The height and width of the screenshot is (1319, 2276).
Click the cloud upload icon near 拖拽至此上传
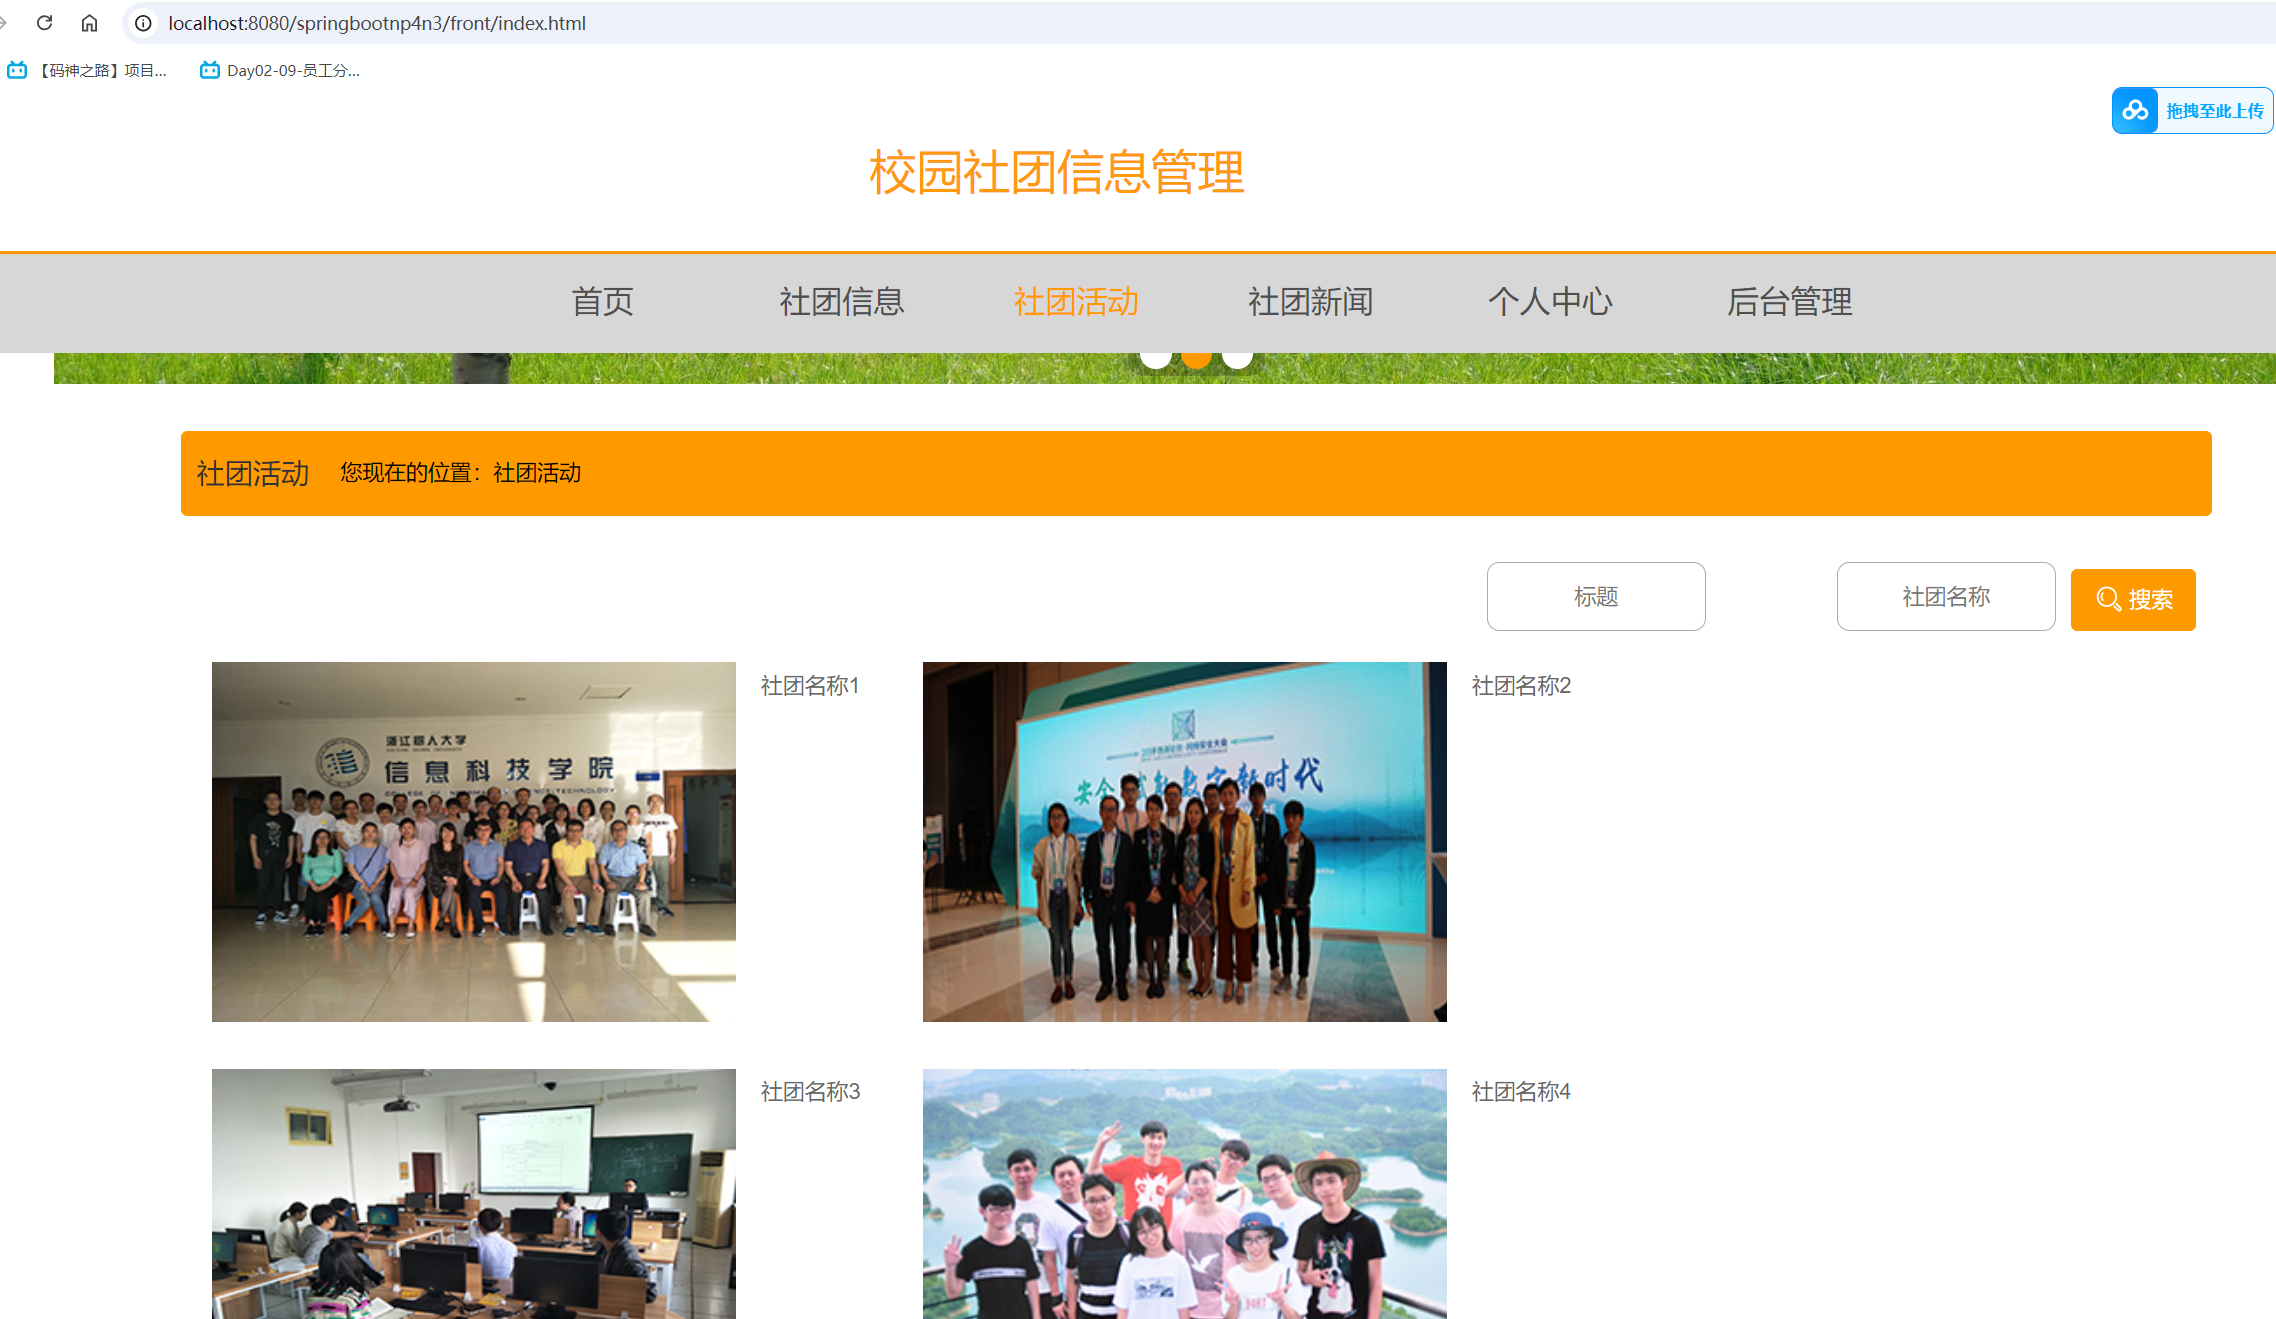click(2135, 110)
